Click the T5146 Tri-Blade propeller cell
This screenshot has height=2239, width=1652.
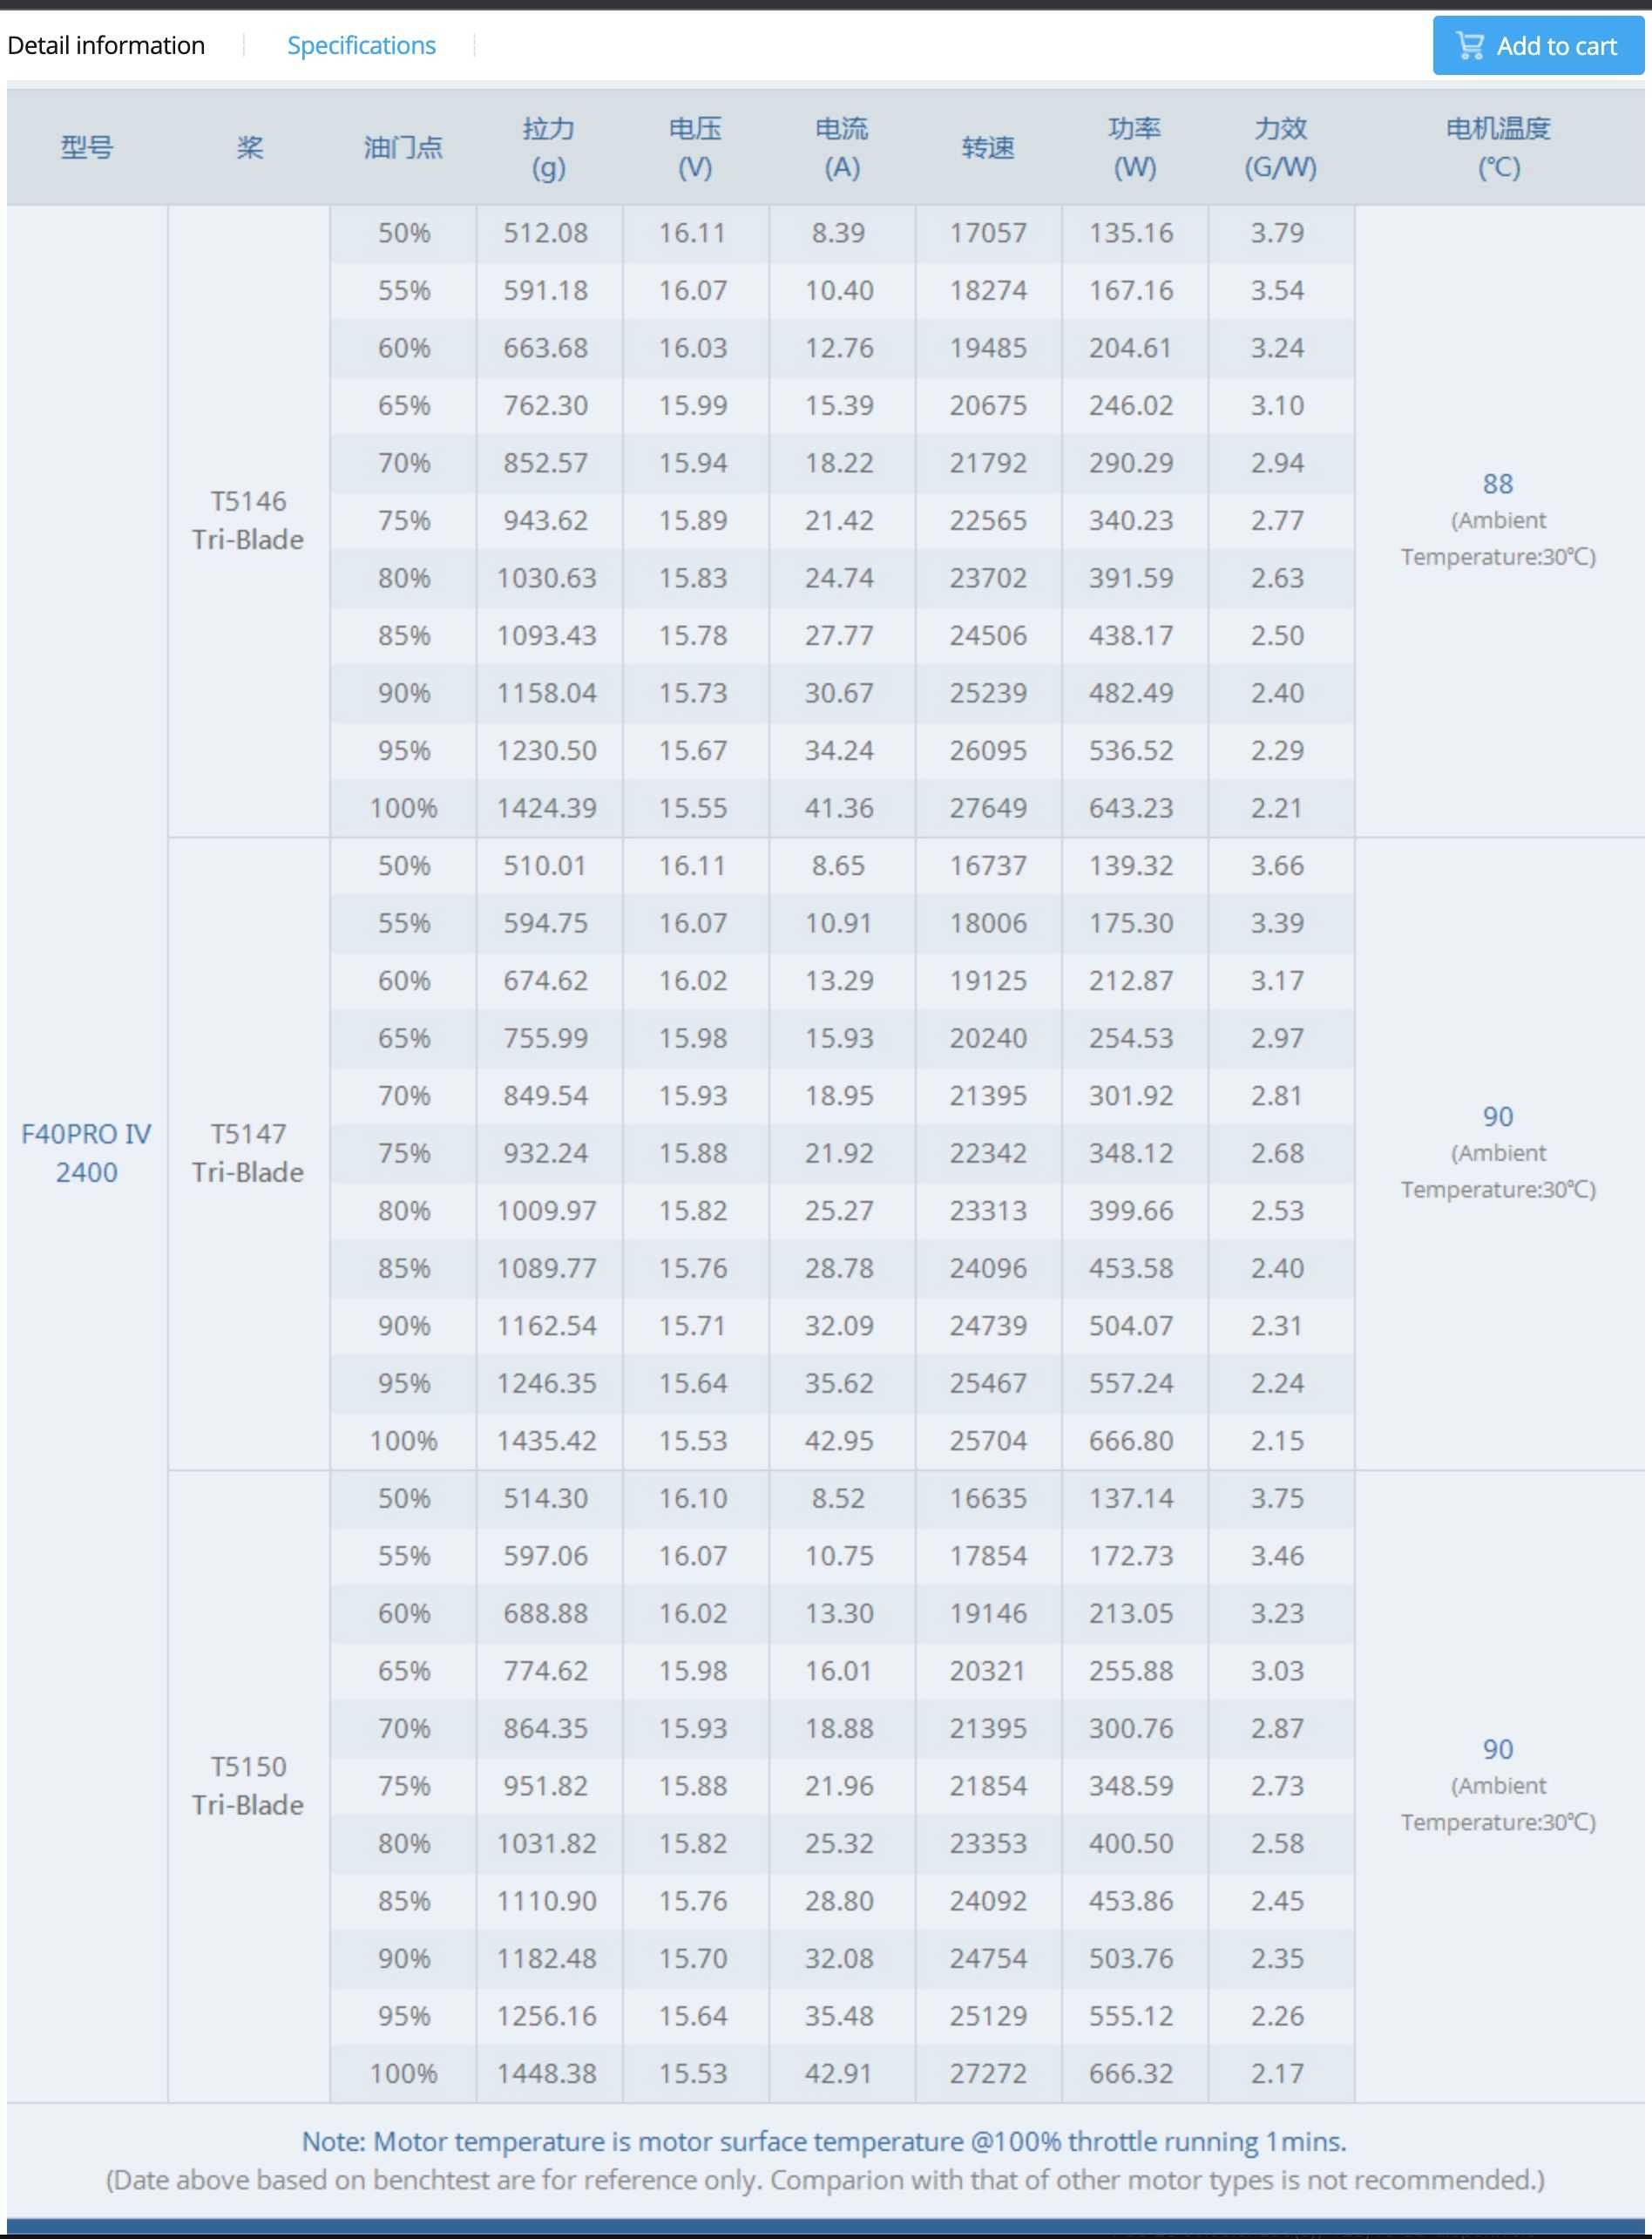(x=248, y=521)
